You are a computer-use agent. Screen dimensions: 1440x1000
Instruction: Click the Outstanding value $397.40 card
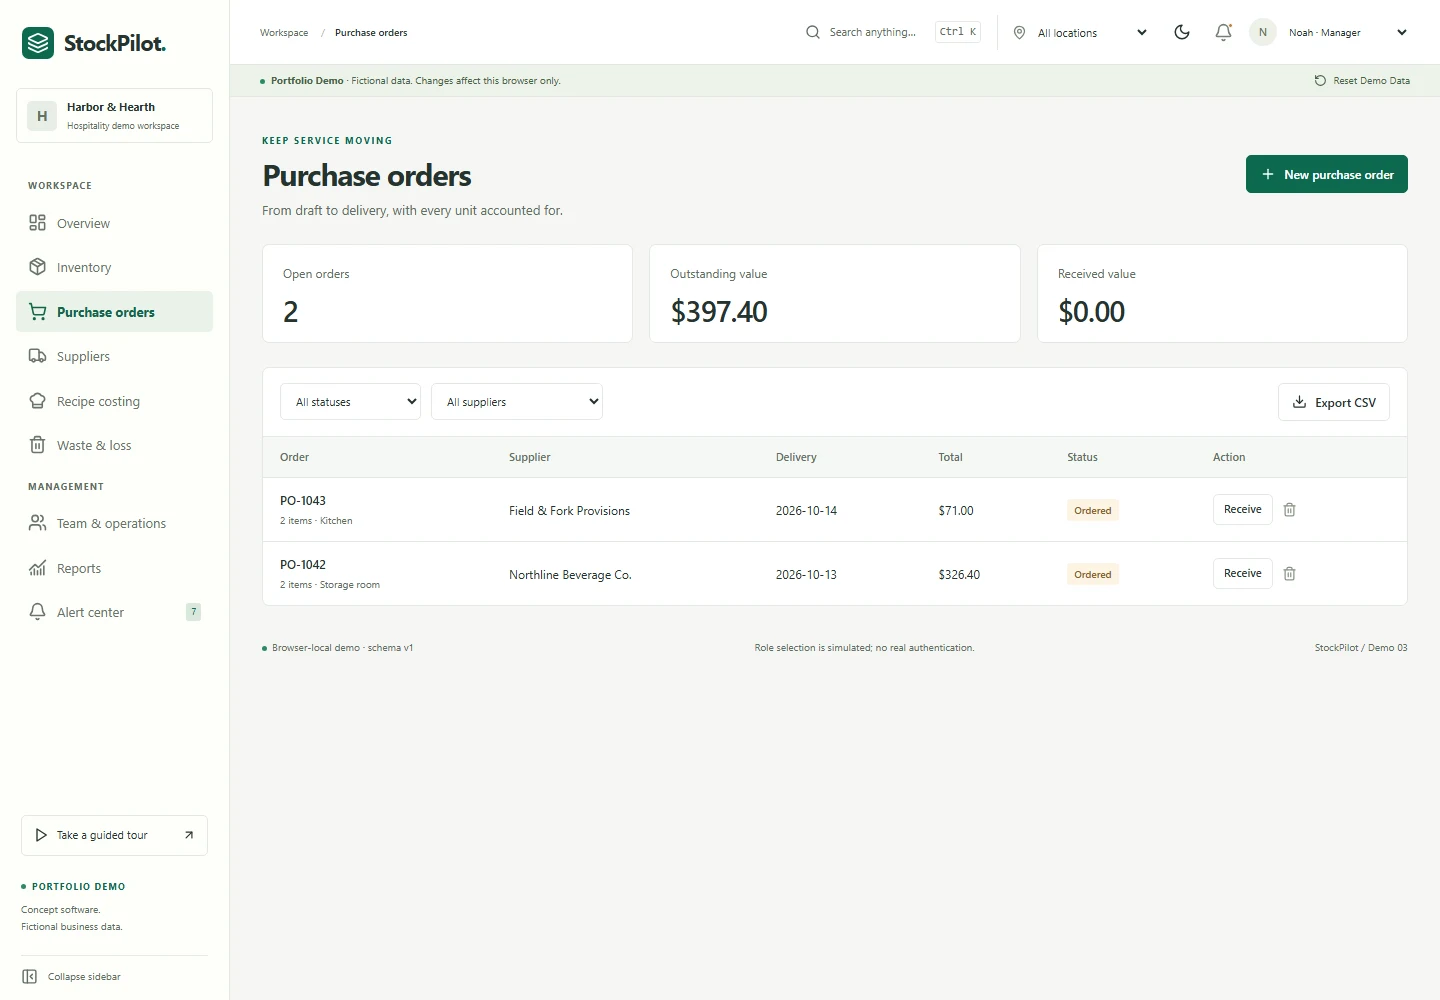(835, 294)
